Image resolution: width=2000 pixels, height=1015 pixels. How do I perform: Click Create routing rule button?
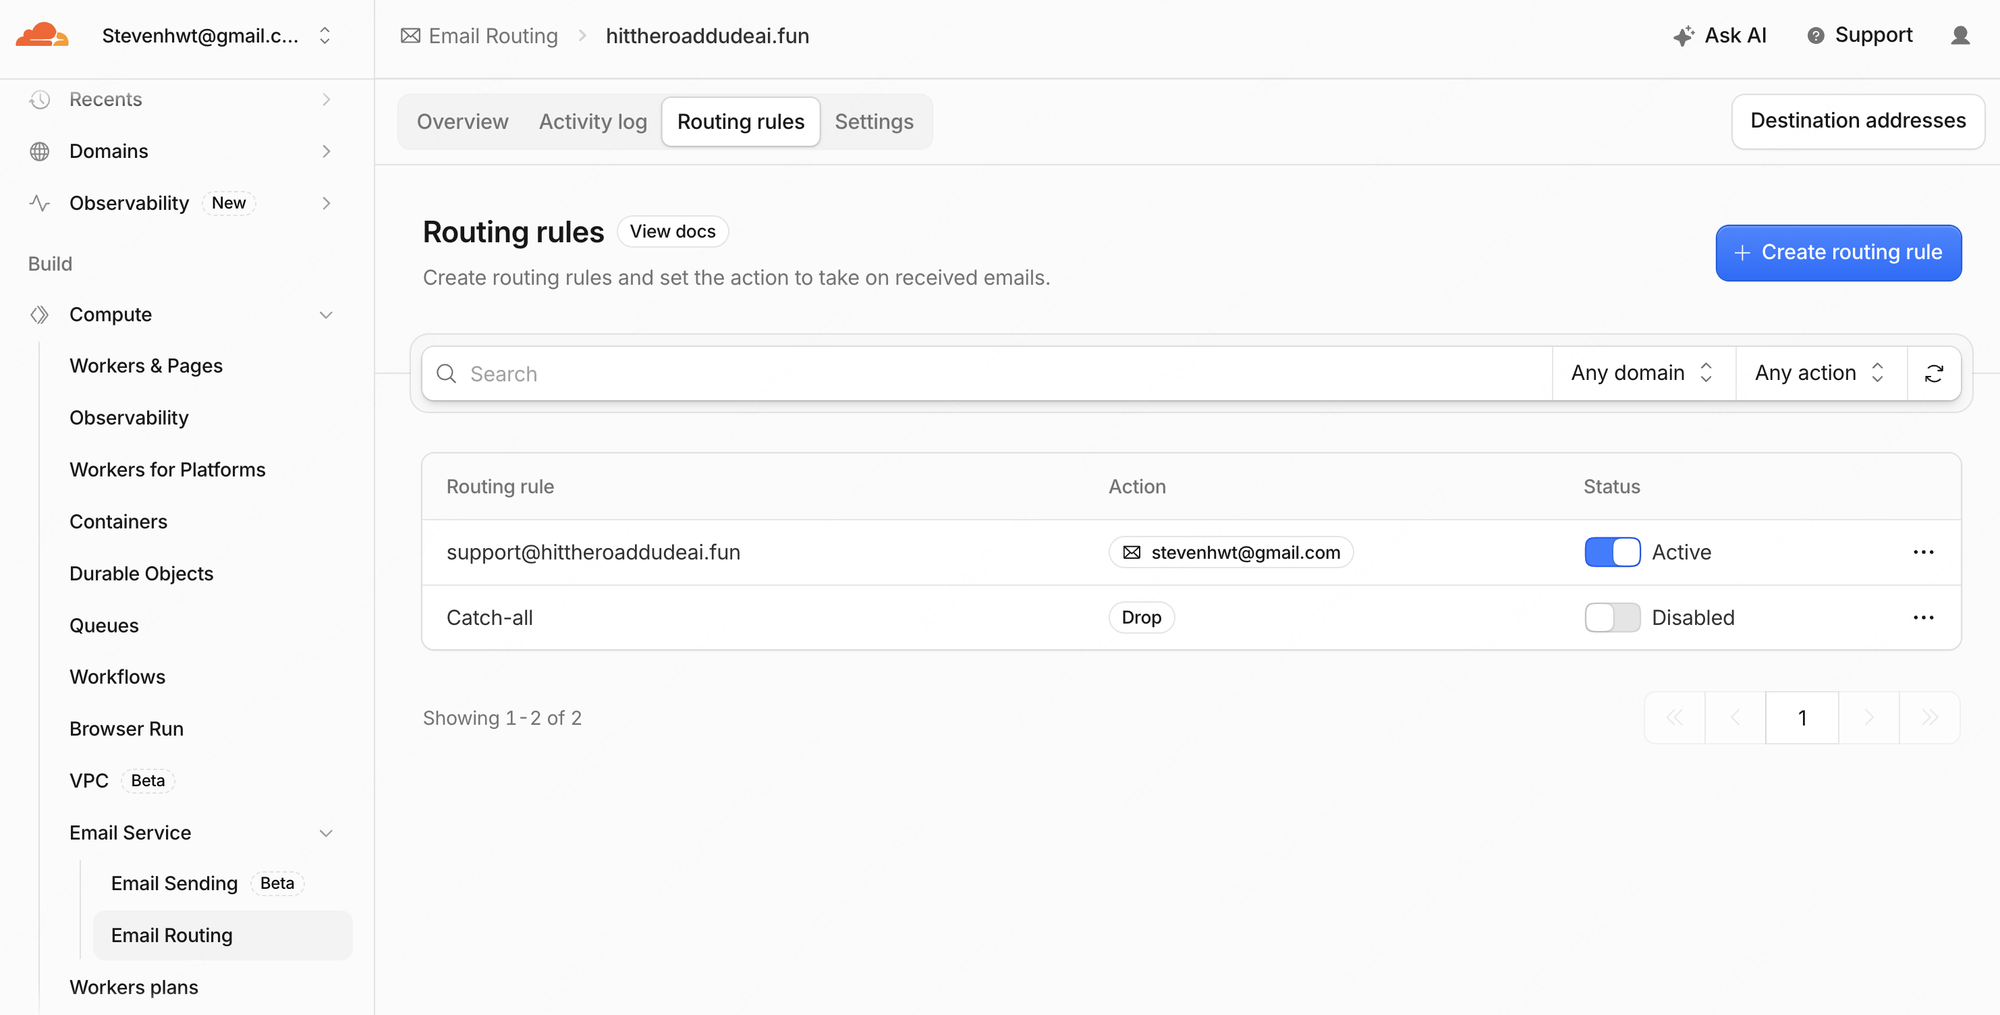(1838, 253)
